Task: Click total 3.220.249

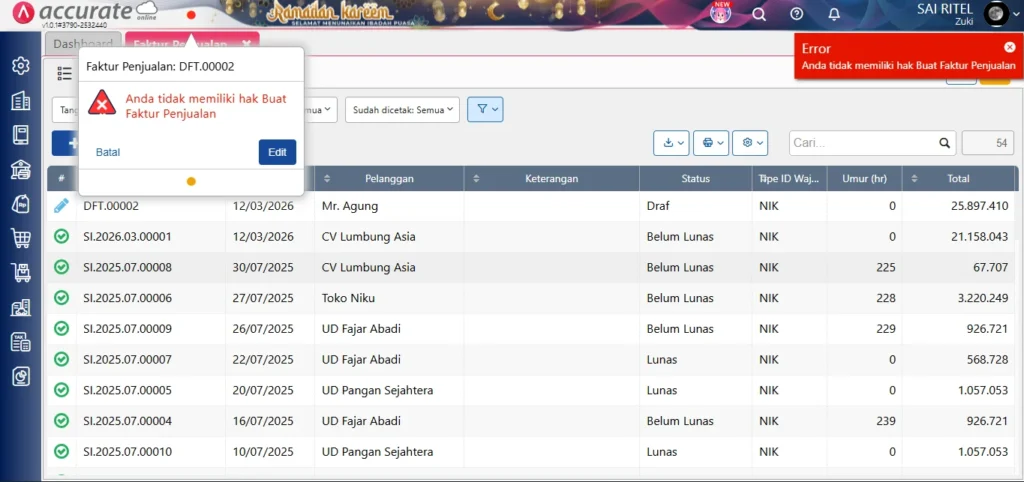Action: (983, 298)
